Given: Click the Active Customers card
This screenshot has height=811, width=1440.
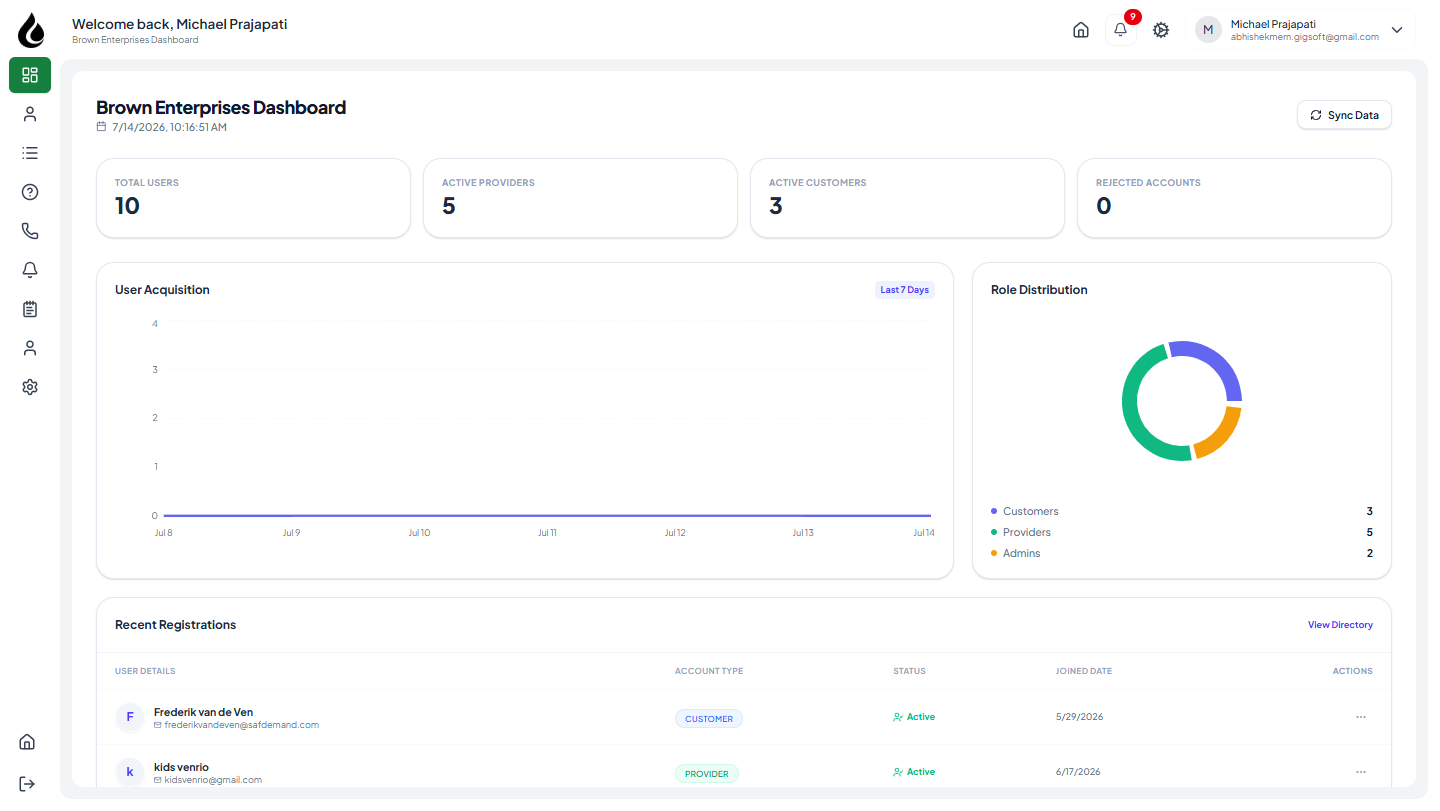Looking at the screenshot, I should click(907, 198).
